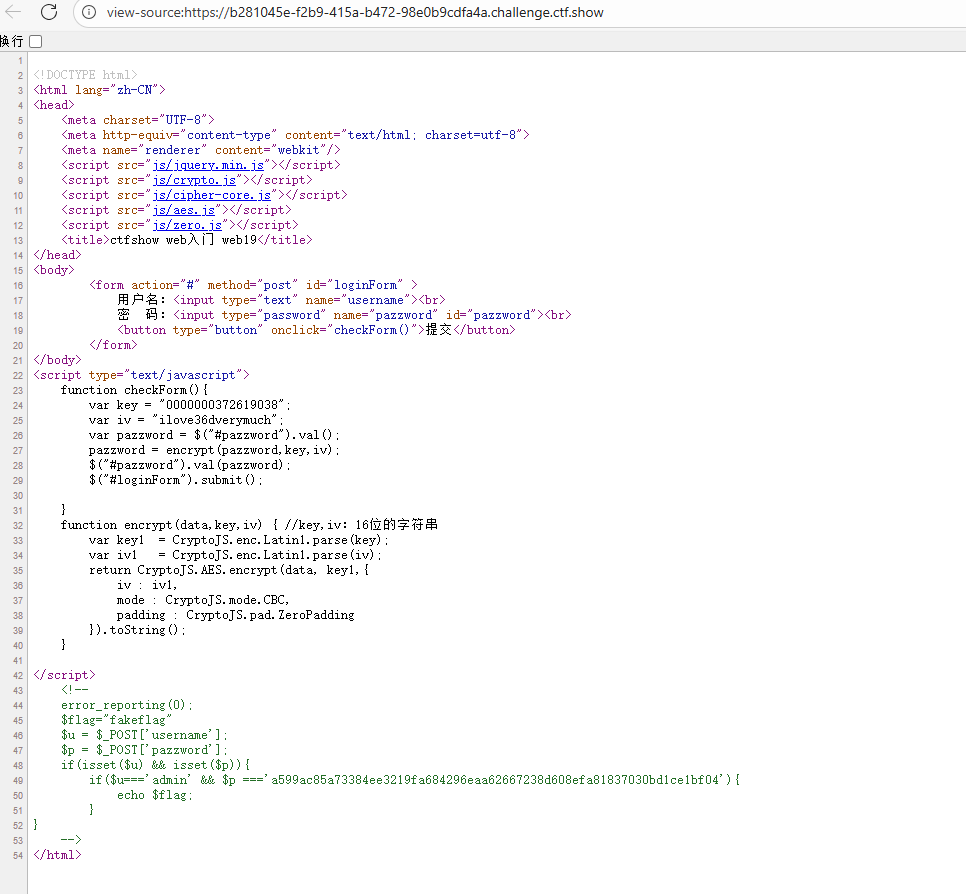Image resolution: width=966 pixels, height=894 pixels.
Task: Click the pazzword = encrypt(pazzword,key,iv); line
Action: point(214,450)
